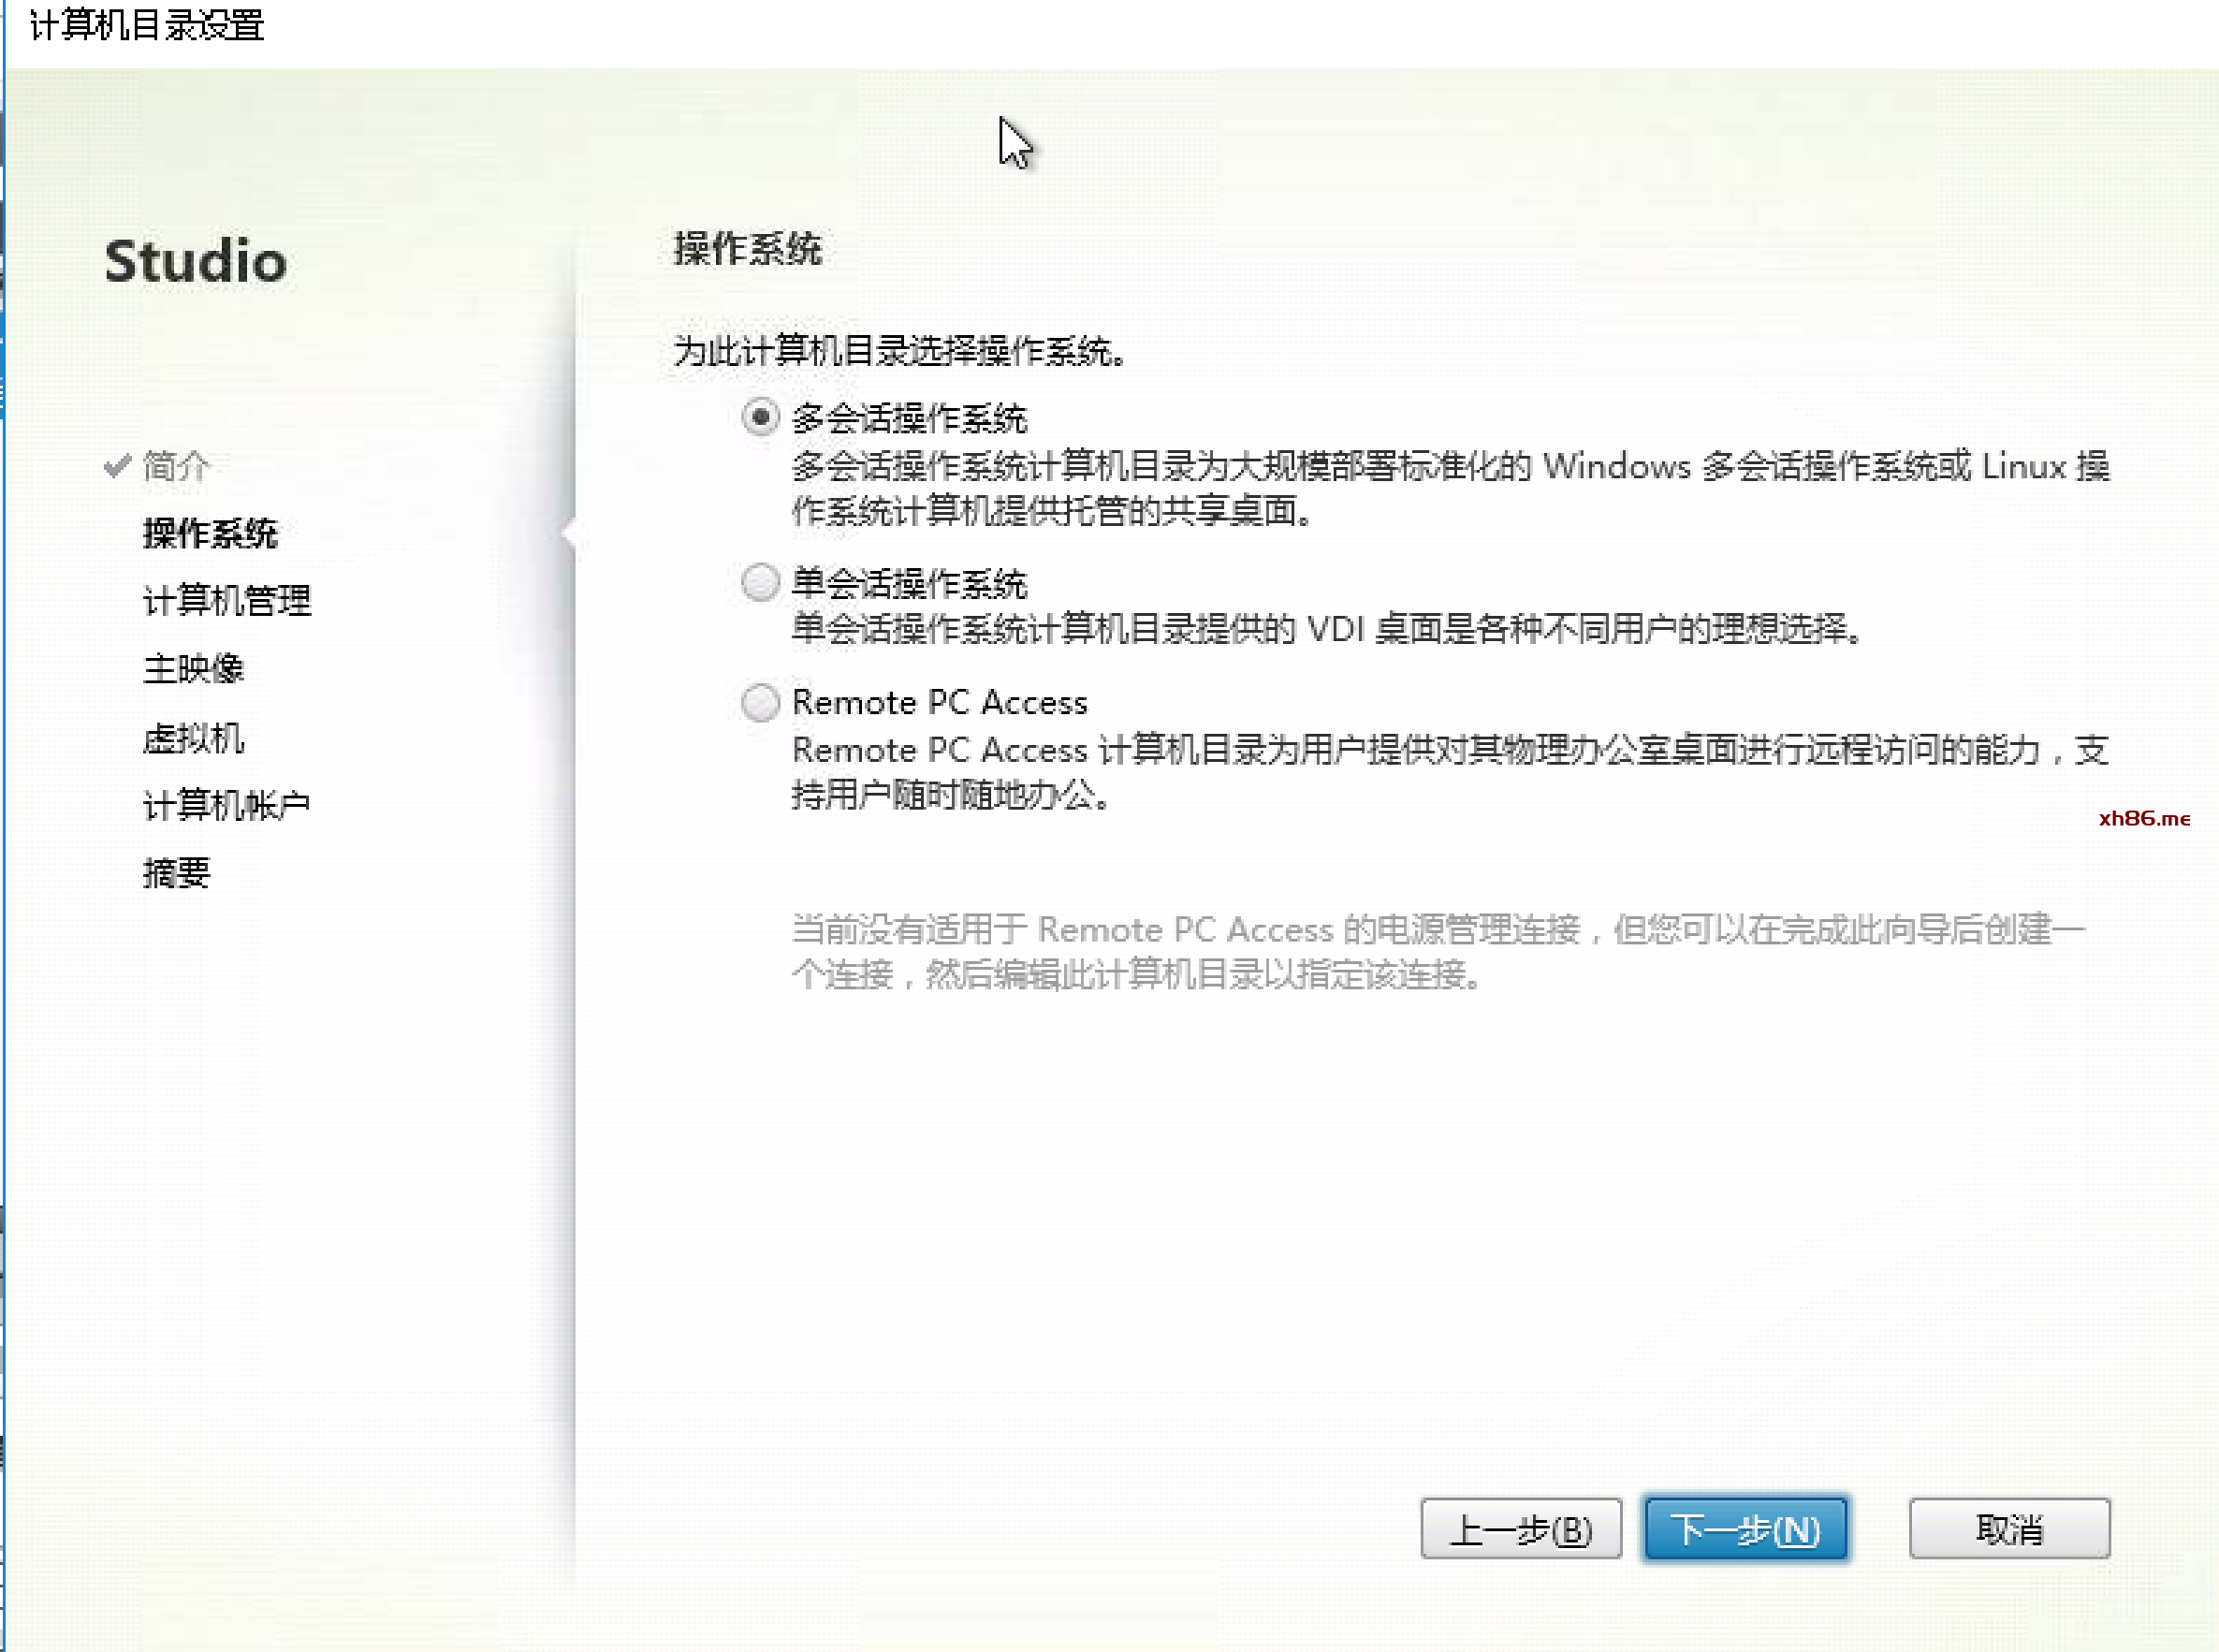The height and width of the screenshot is (1652, 2219).
Task: Click the 上一步(B) button
Action: [x=1520, y=1529]
